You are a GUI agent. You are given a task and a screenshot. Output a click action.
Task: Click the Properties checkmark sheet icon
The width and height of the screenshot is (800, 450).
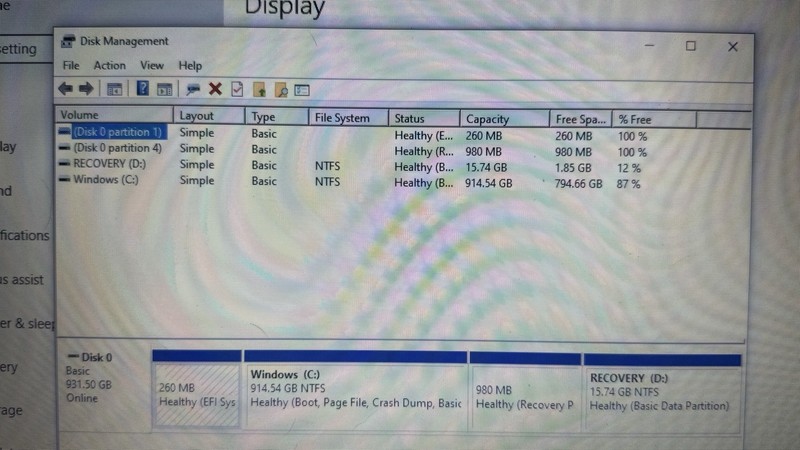coord(237,89)
